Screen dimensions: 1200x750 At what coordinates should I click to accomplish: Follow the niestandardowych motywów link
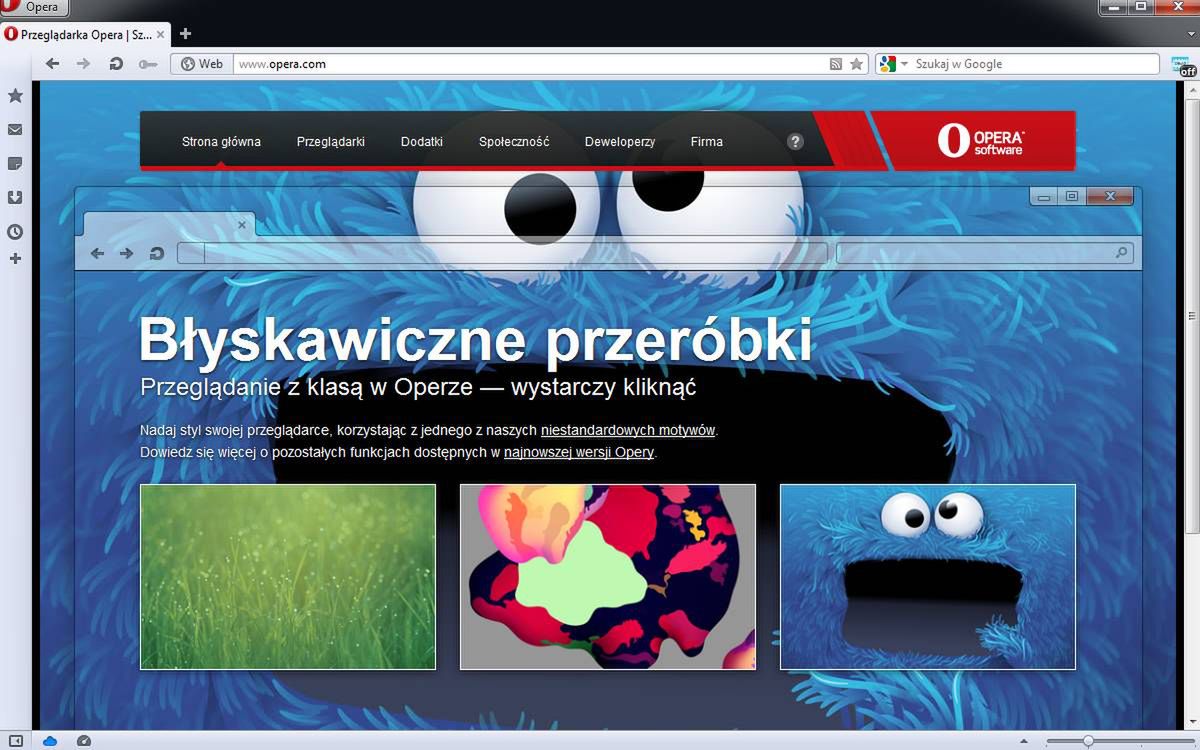(x=628, y=431)
